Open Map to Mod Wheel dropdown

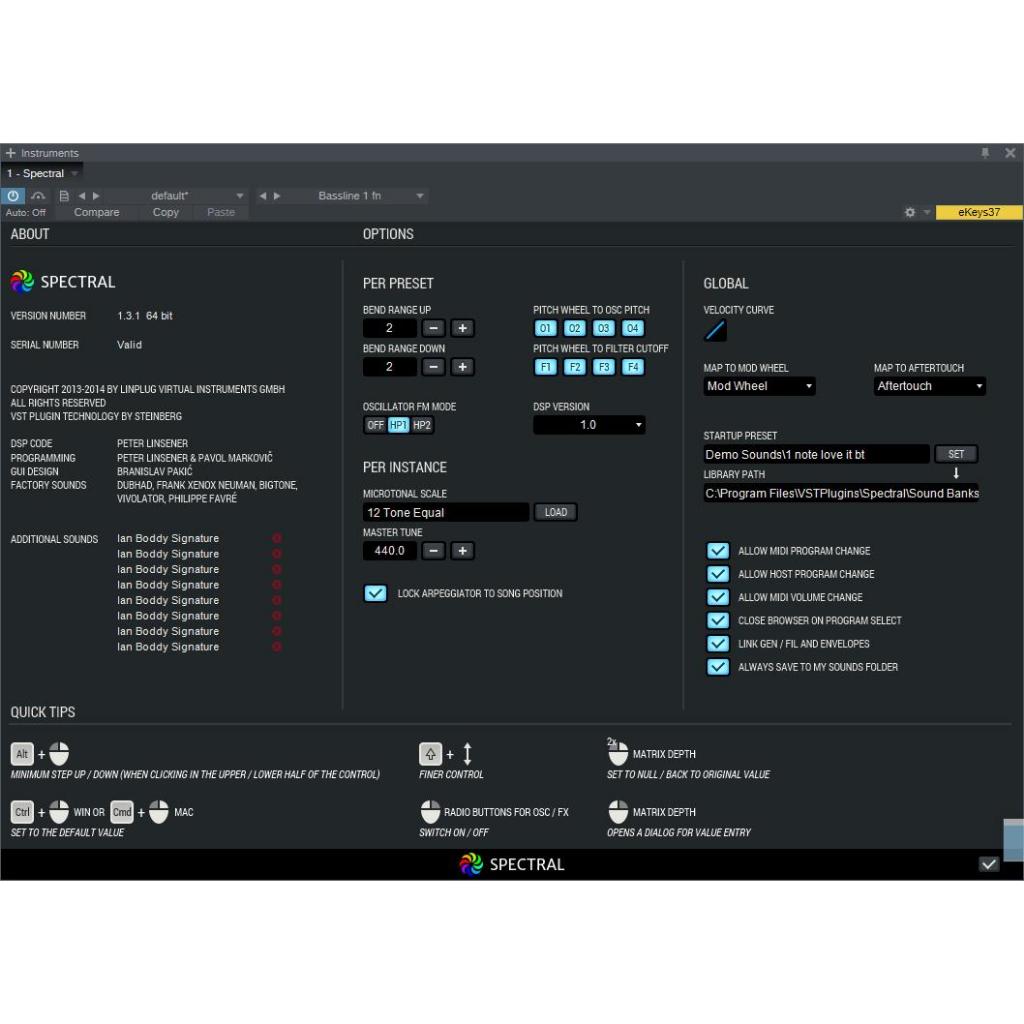759,386
